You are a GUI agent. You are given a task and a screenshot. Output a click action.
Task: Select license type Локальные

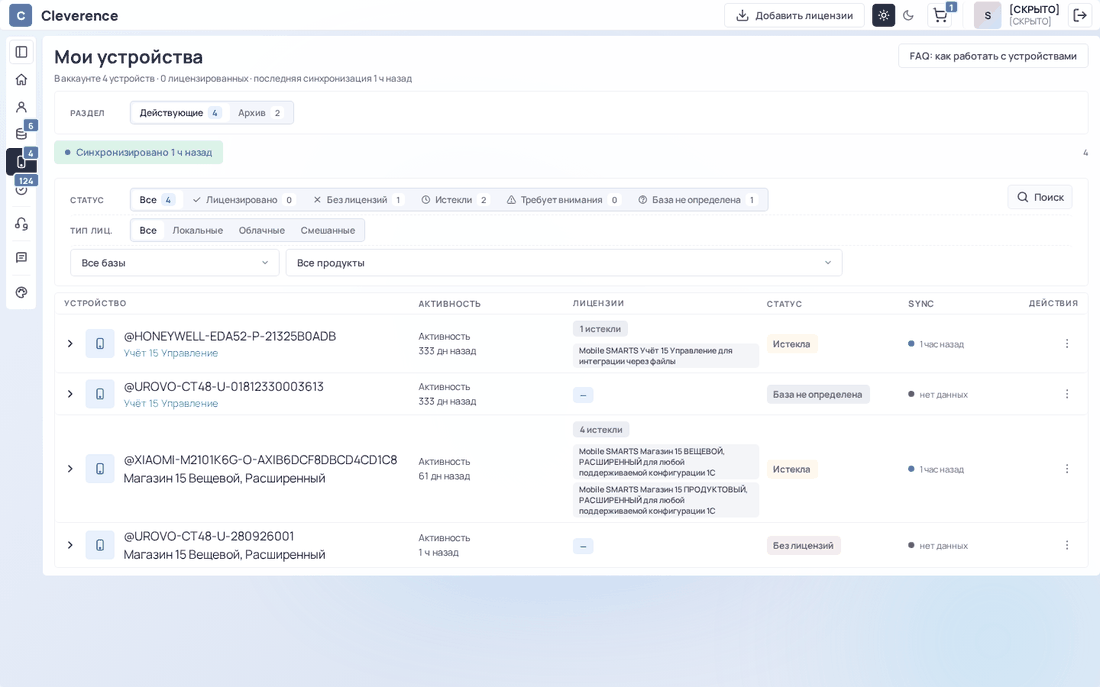(198, 230)
